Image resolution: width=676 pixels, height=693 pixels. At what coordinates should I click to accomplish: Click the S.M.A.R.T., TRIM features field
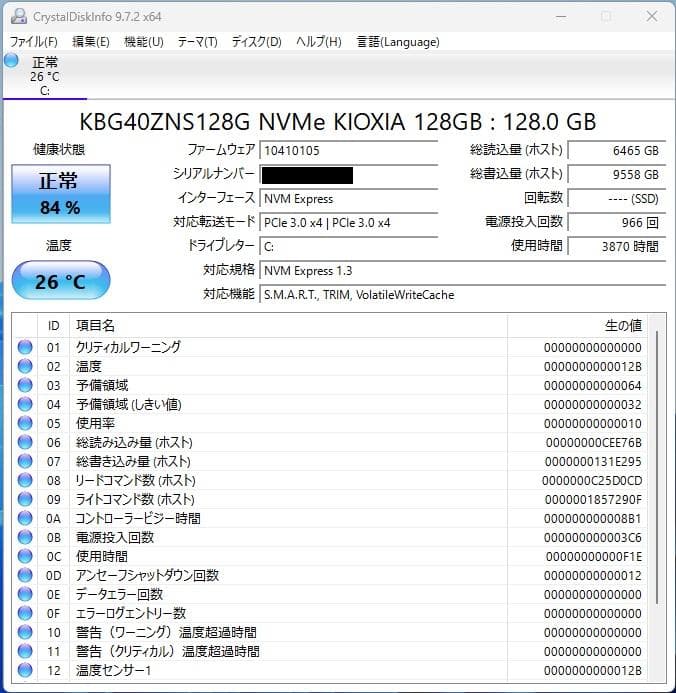coord(463,295)
